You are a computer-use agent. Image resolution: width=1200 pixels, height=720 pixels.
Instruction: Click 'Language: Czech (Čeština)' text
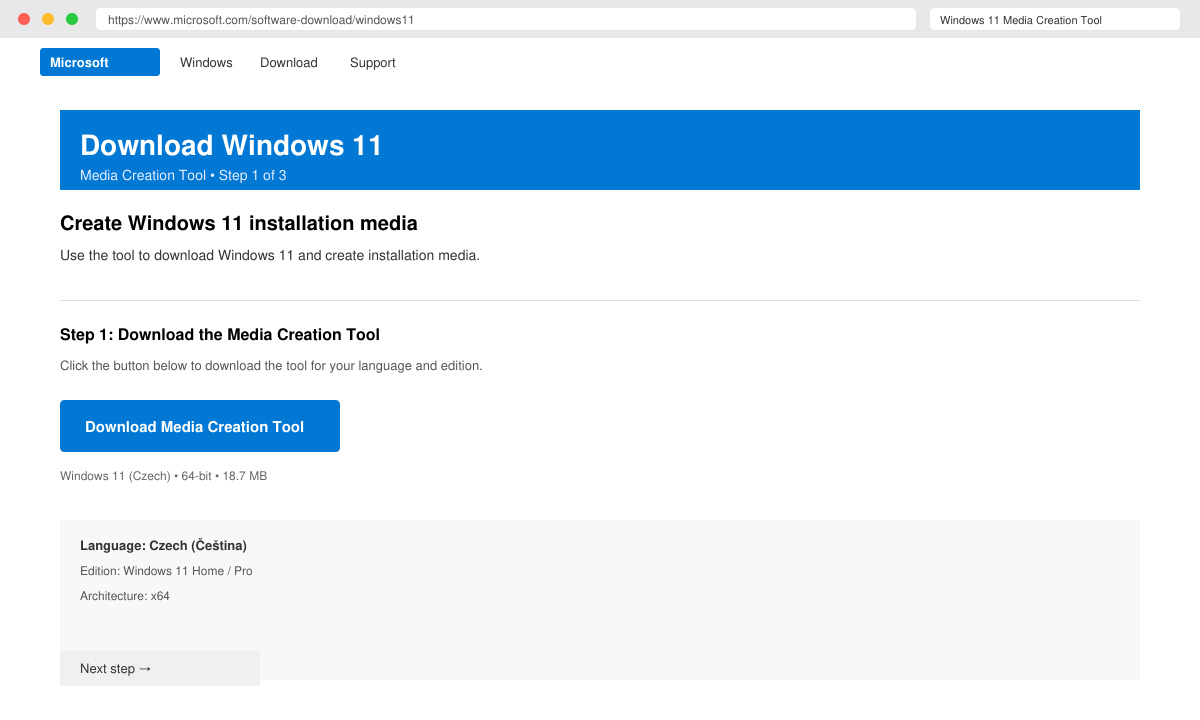click(x=163, y=545)
